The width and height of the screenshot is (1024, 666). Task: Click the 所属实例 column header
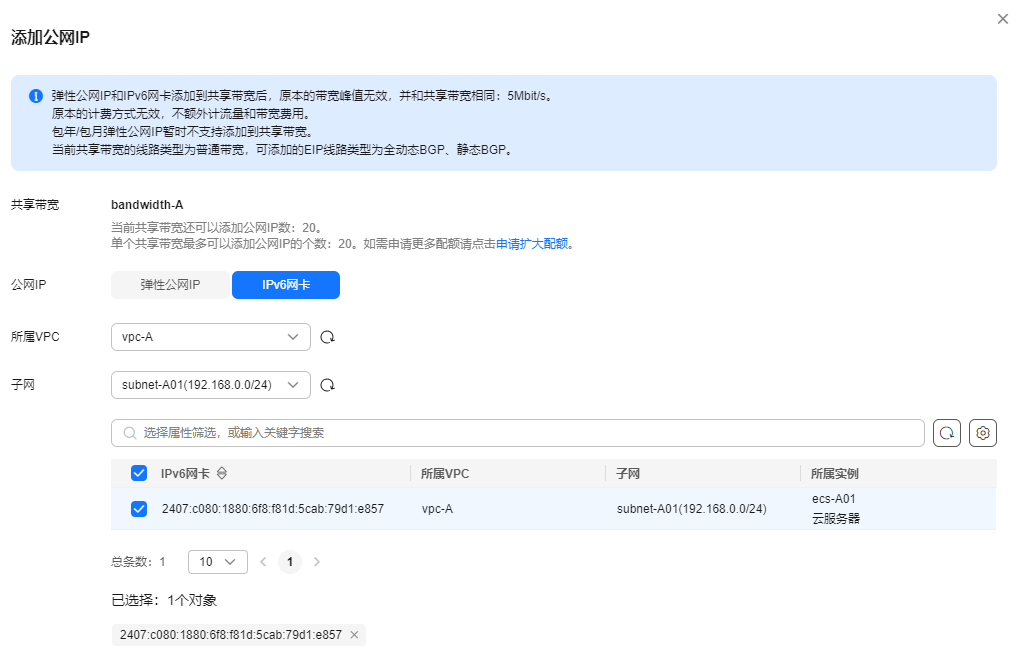[x=835, y=473]
